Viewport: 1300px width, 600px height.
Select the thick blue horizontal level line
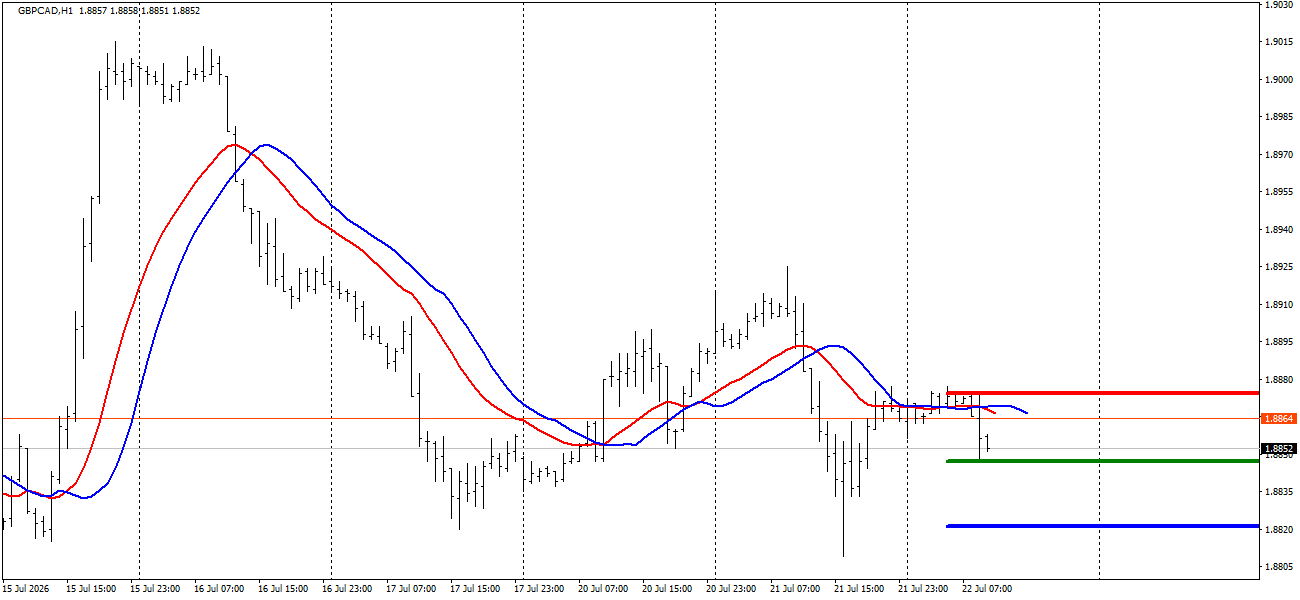[1102, 526]
